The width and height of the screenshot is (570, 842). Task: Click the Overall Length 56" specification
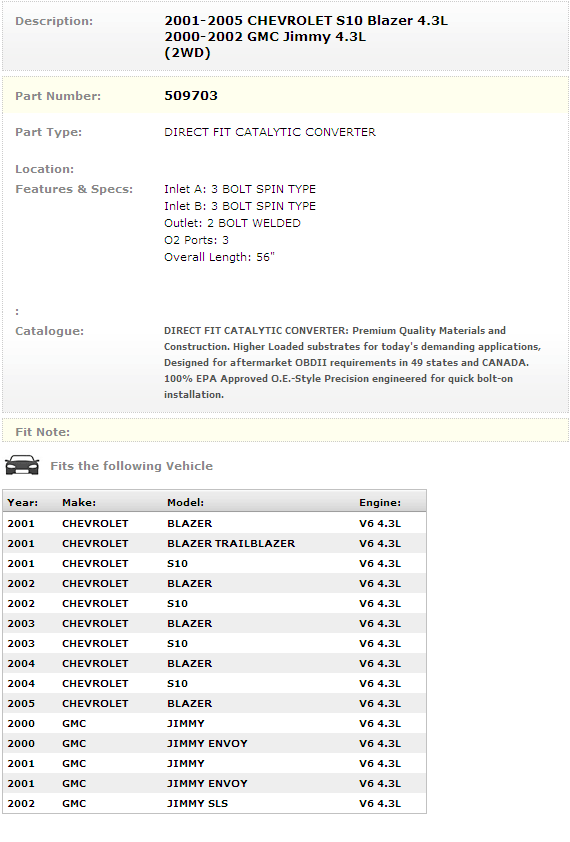[219, 257]
